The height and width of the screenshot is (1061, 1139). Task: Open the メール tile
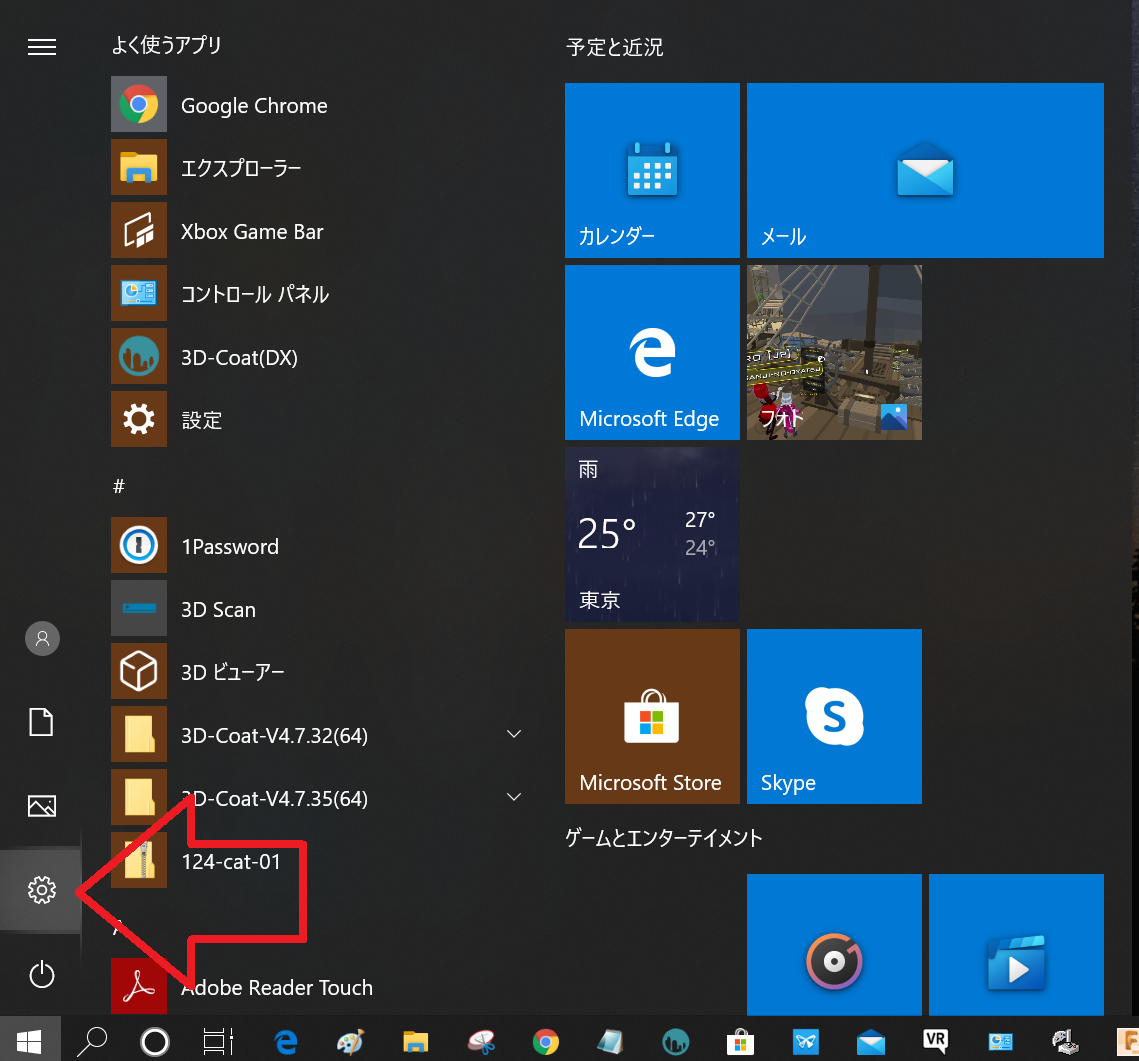925,171
